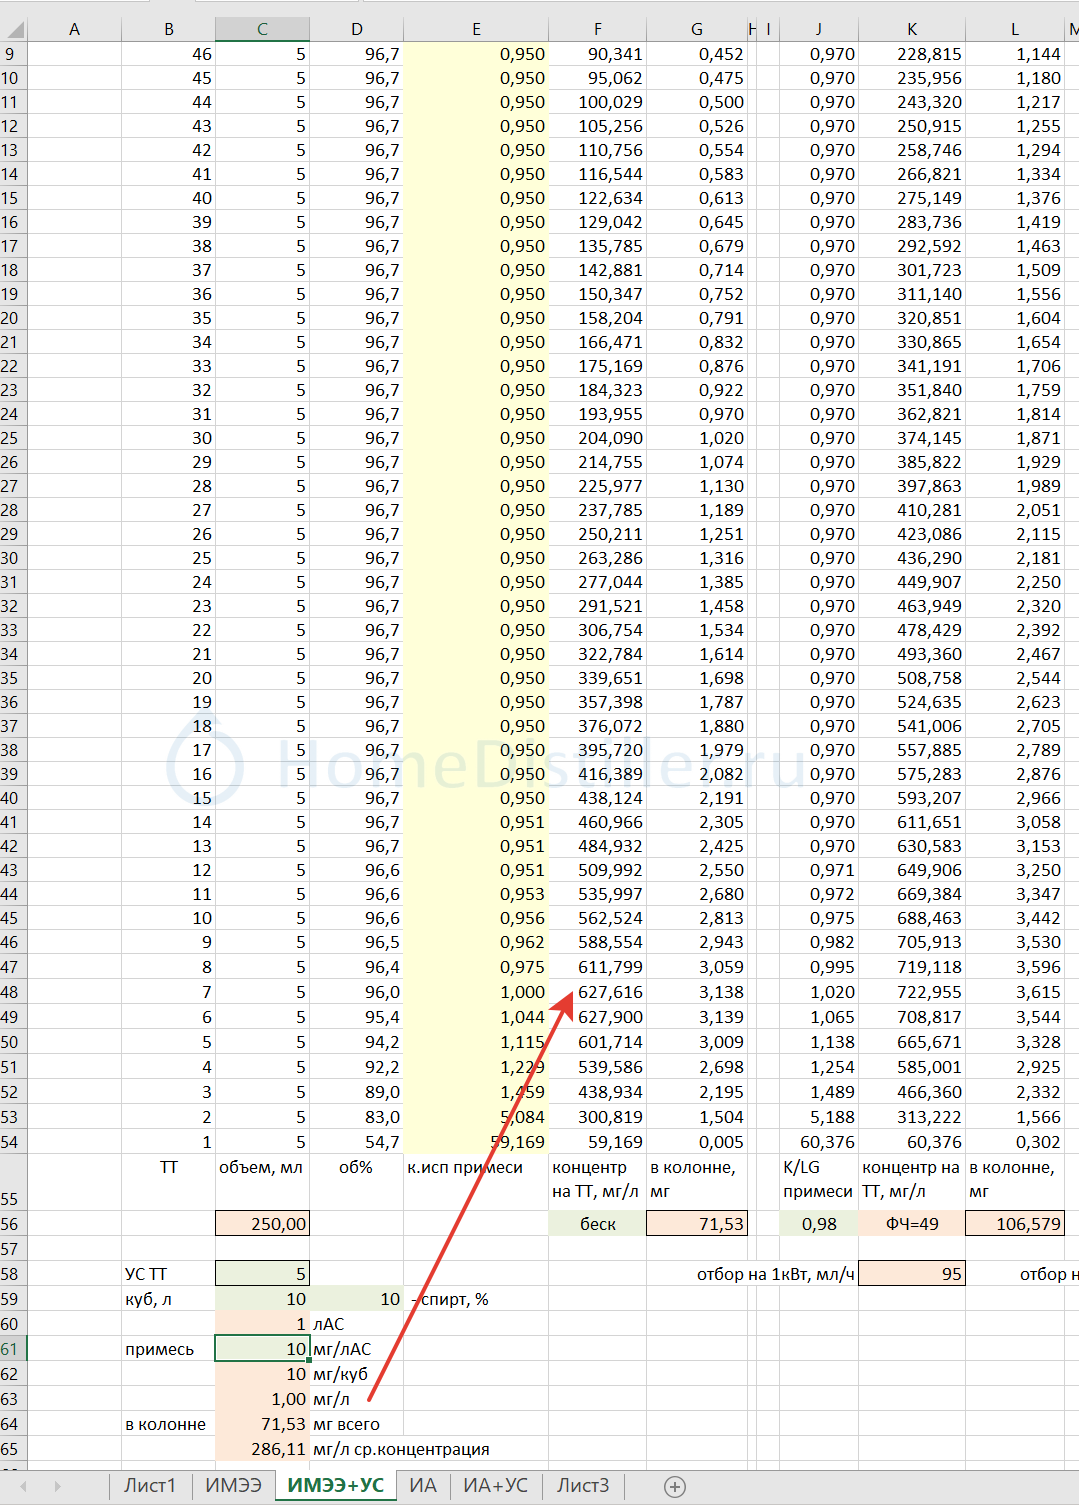Click cell 59,169 in column F
Image resolution: width=1079 pixels, height=1505 pixels.
(x=597, y=1142)
